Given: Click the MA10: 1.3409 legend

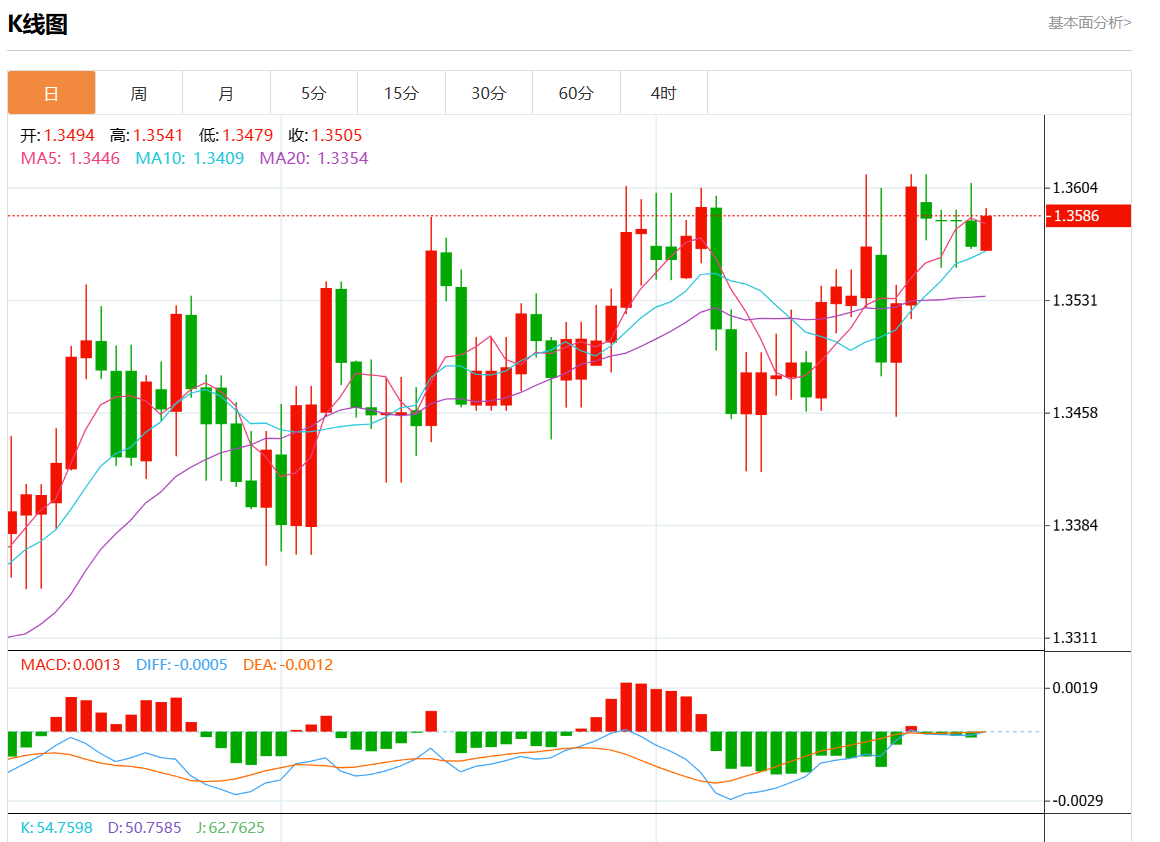Looking at the screenshot, I should (x=189, y=158).
